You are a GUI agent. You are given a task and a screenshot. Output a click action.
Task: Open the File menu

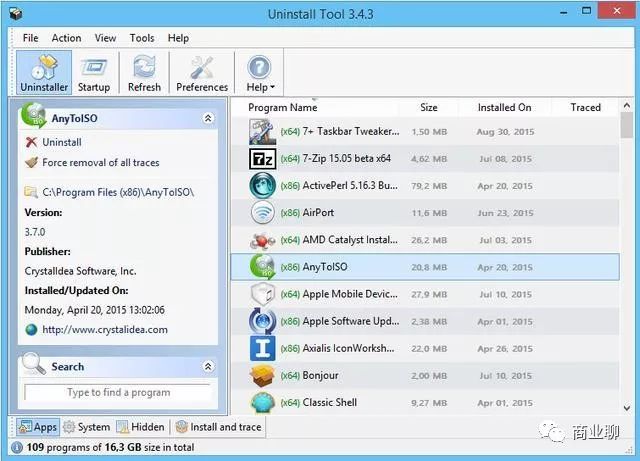tap(31, 38)
